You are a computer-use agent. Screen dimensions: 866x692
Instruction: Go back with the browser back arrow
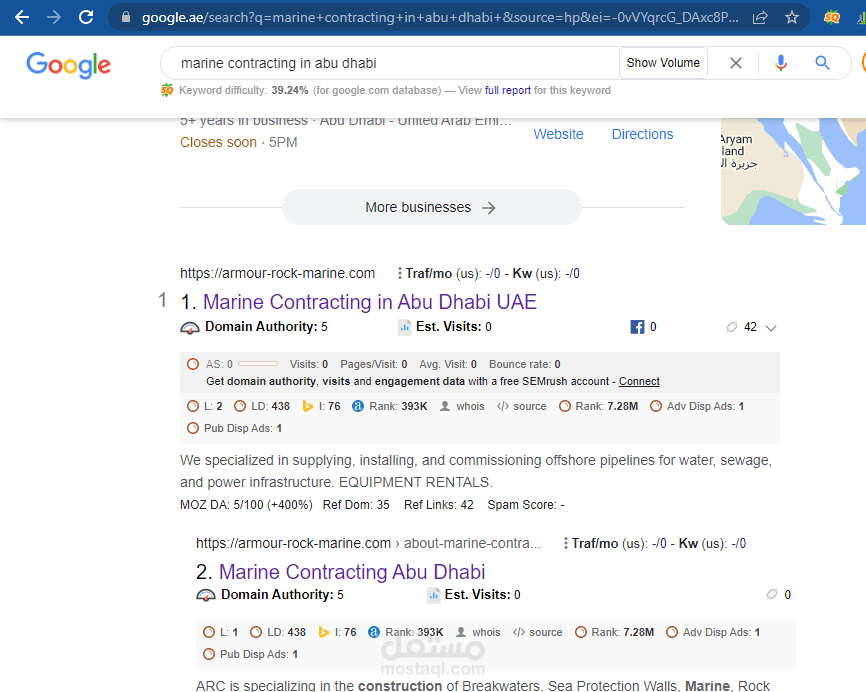point(22,17)
